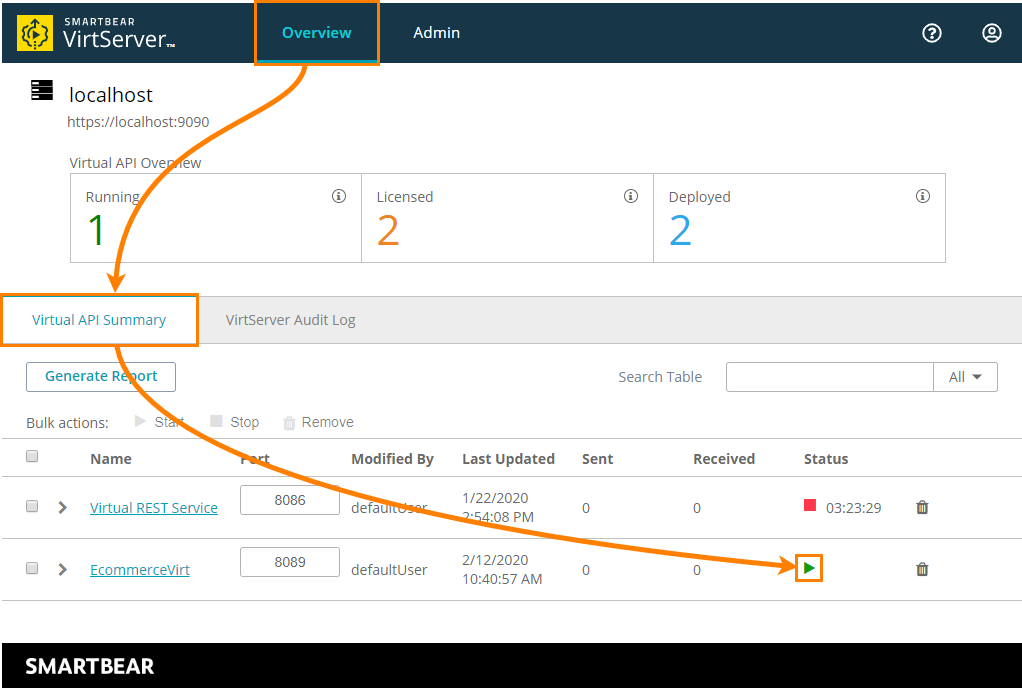1022x688 pixels.
Task: Start the EcommerceVirt virtual API
Action: click(809, 568)
